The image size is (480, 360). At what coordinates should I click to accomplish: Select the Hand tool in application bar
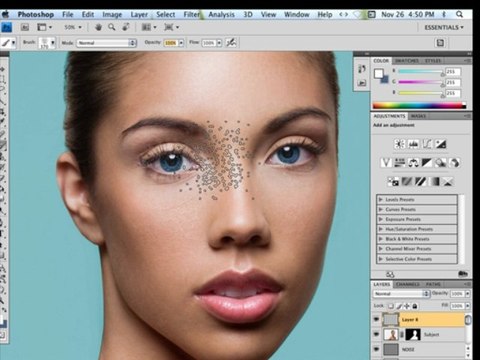(x=98, y=27)
